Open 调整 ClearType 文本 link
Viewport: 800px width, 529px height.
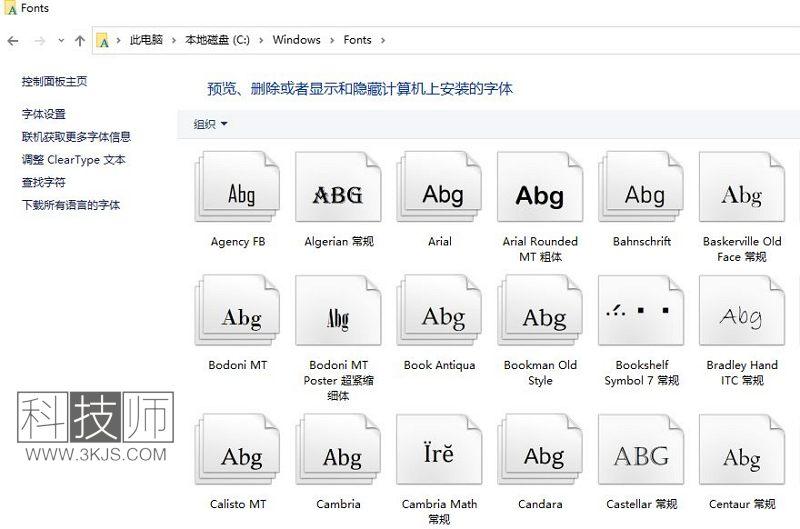[74, 160]
